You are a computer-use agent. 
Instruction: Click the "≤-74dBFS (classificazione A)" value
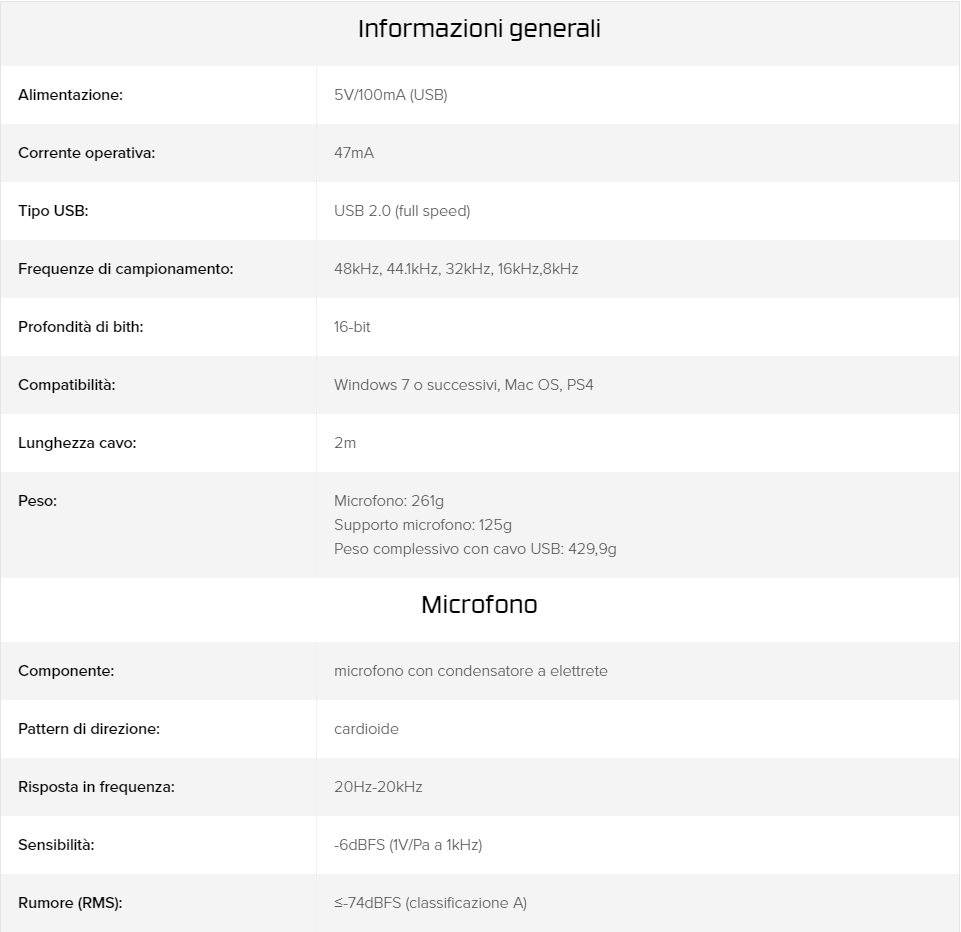tap(430, 903)
